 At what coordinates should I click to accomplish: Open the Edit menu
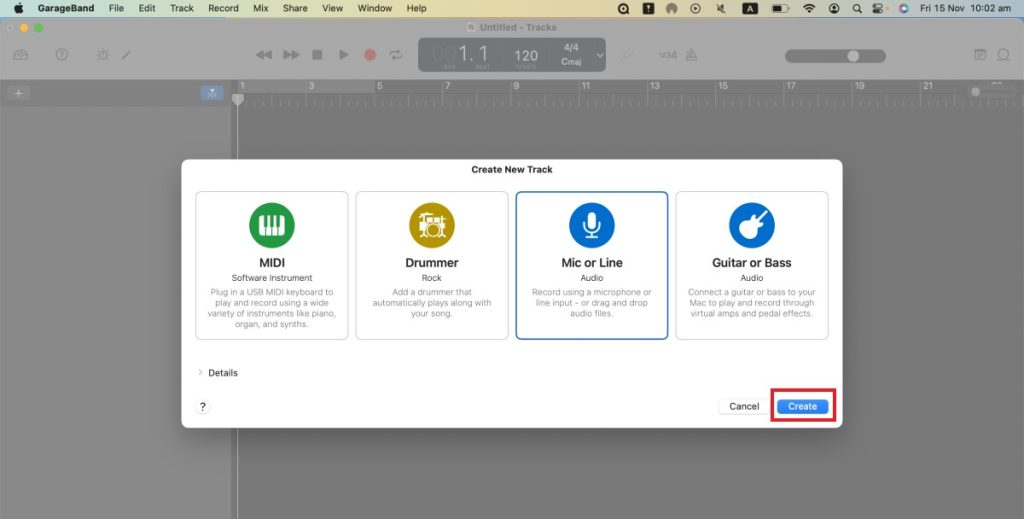(147, 8)
